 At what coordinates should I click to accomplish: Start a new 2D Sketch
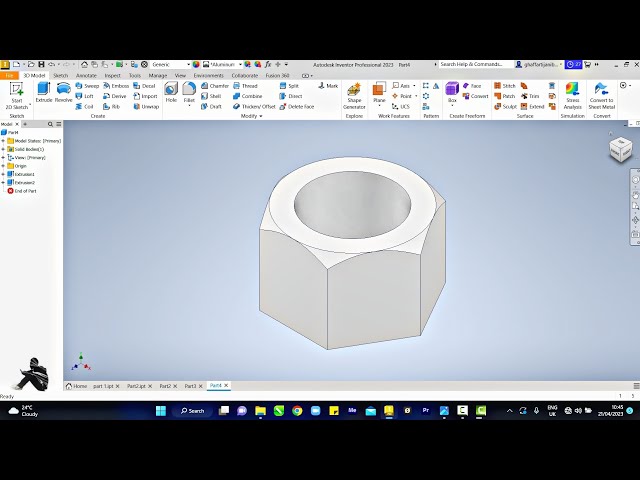pyautogui.click(x=17, y=96)
